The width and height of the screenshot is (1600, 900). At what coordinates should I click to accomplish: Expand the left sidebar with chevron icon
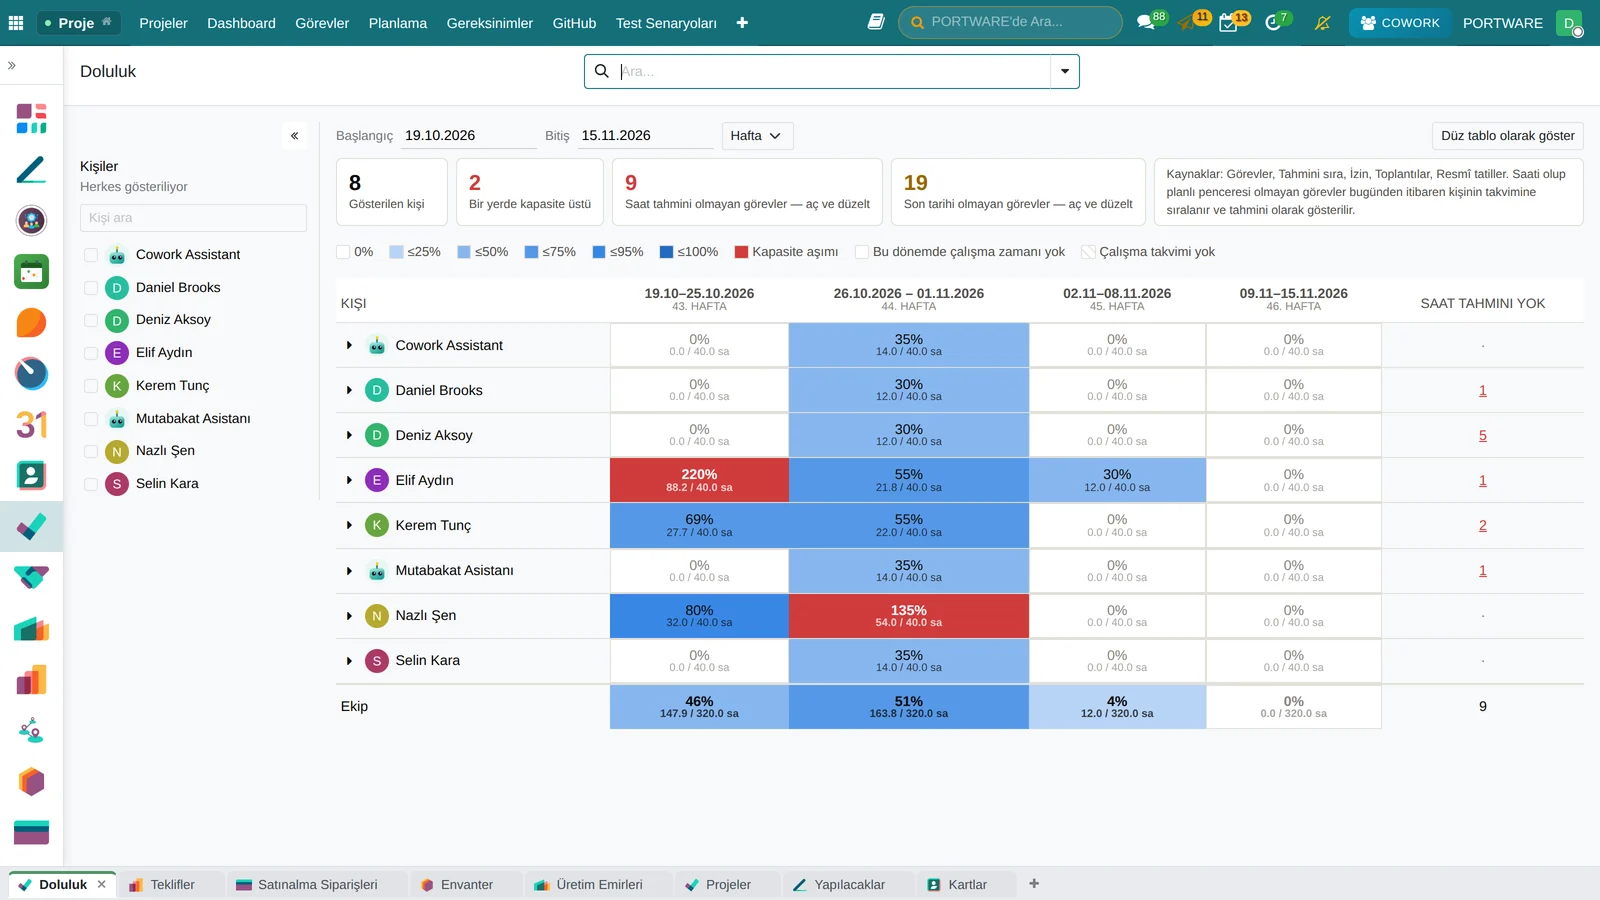pos(12,65)
